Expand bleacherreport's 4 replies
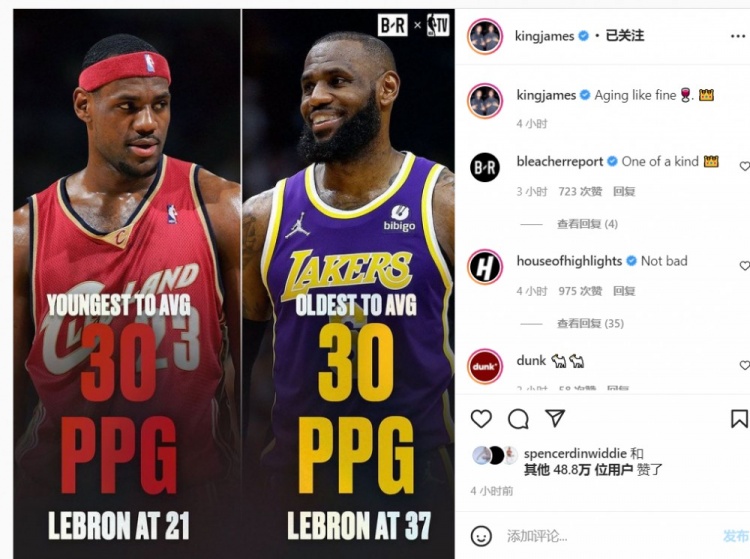 pos(587,224)
